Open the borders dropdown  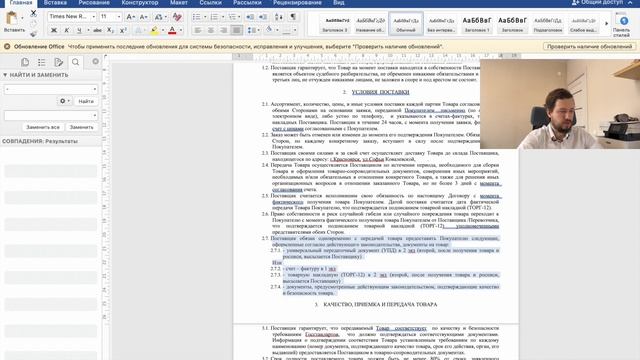[295, 30]
